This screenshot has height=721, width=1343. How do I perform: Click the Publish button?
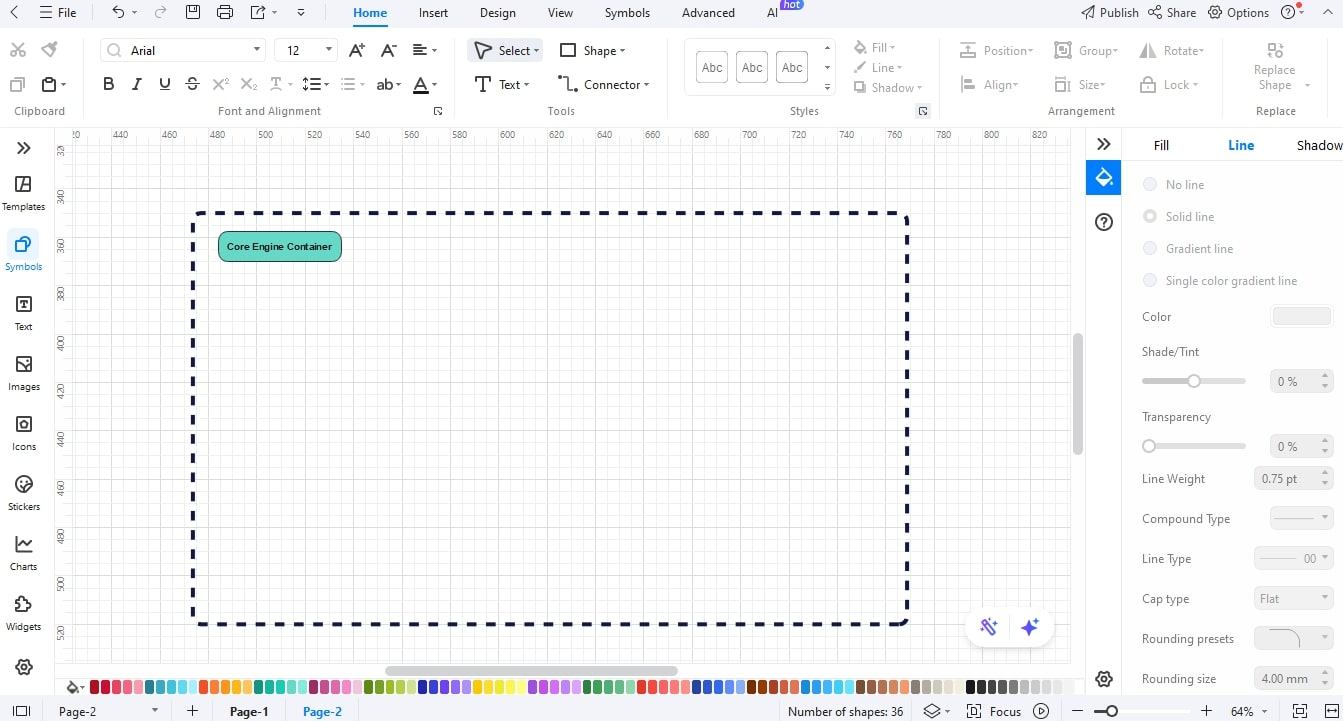[1110, 13]
